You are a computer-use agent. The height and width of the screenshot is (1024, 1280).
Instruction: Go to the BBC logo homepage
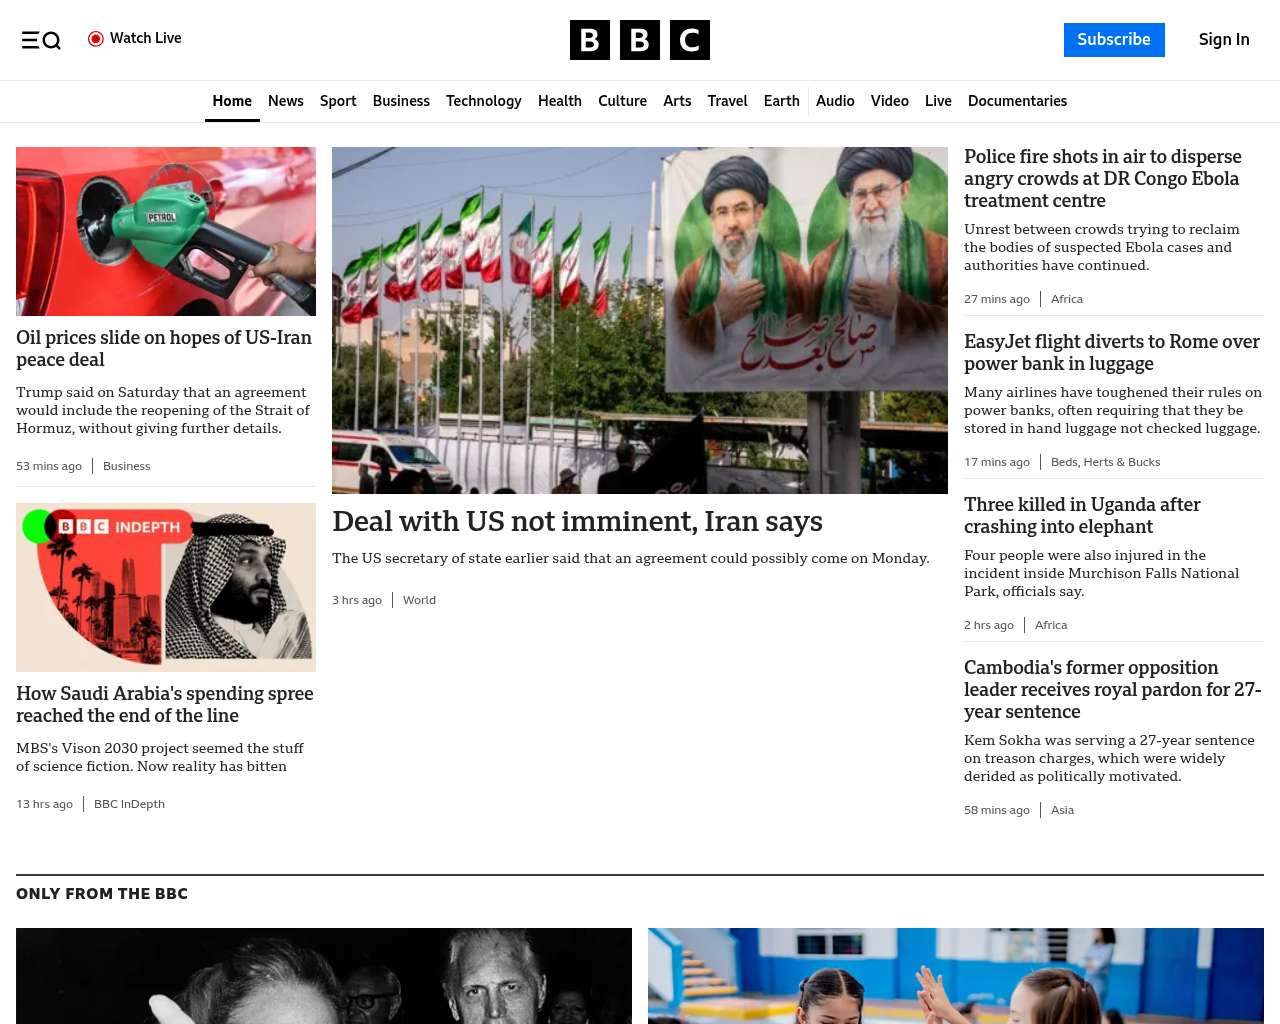pyautogui.click(x=640, y=40)
